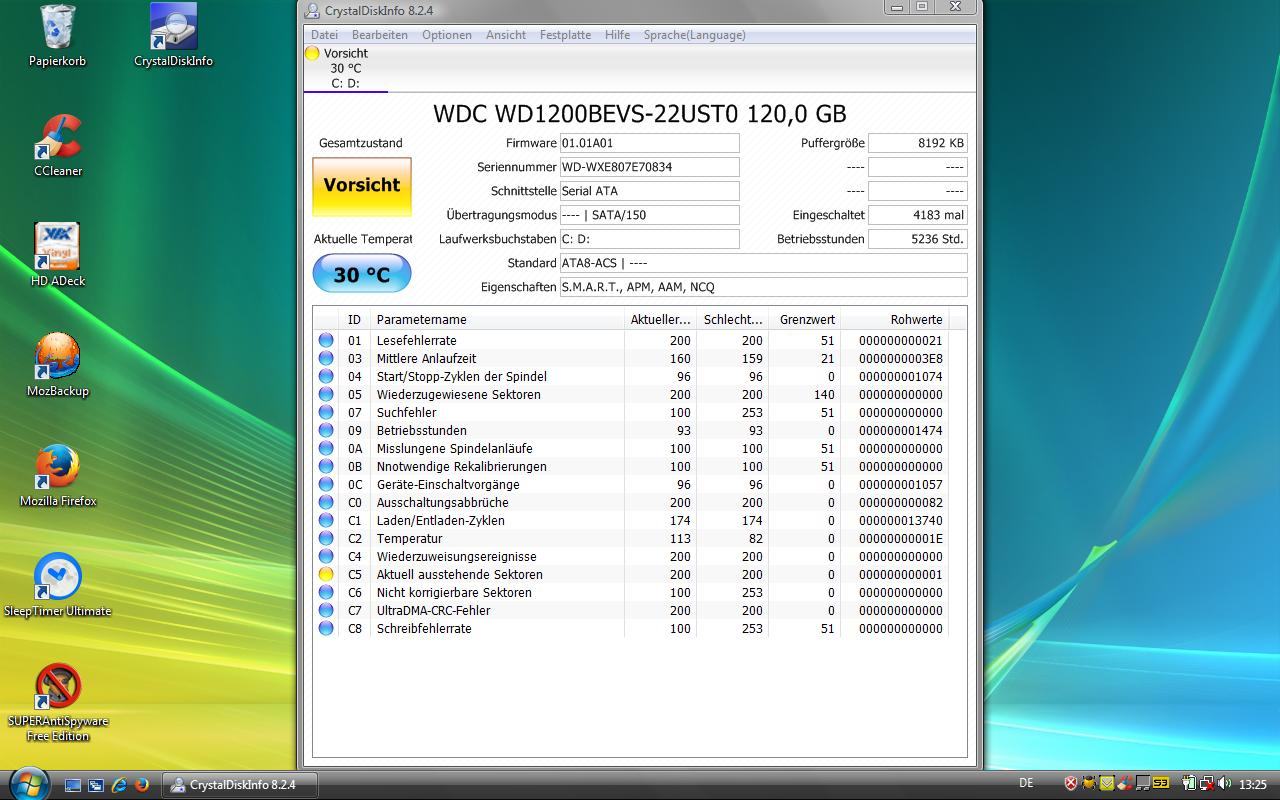
Task: Select the MozBackup desktop shortcut
Action: (58, 366)
